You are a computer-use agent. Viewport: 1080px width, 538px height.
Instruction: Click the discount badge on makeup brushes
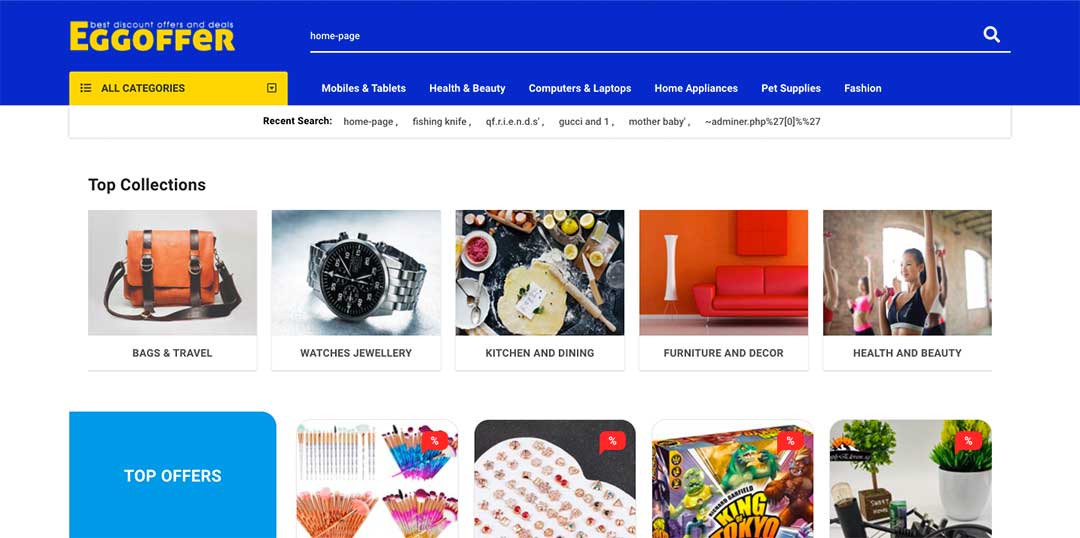tap(435, 442)
